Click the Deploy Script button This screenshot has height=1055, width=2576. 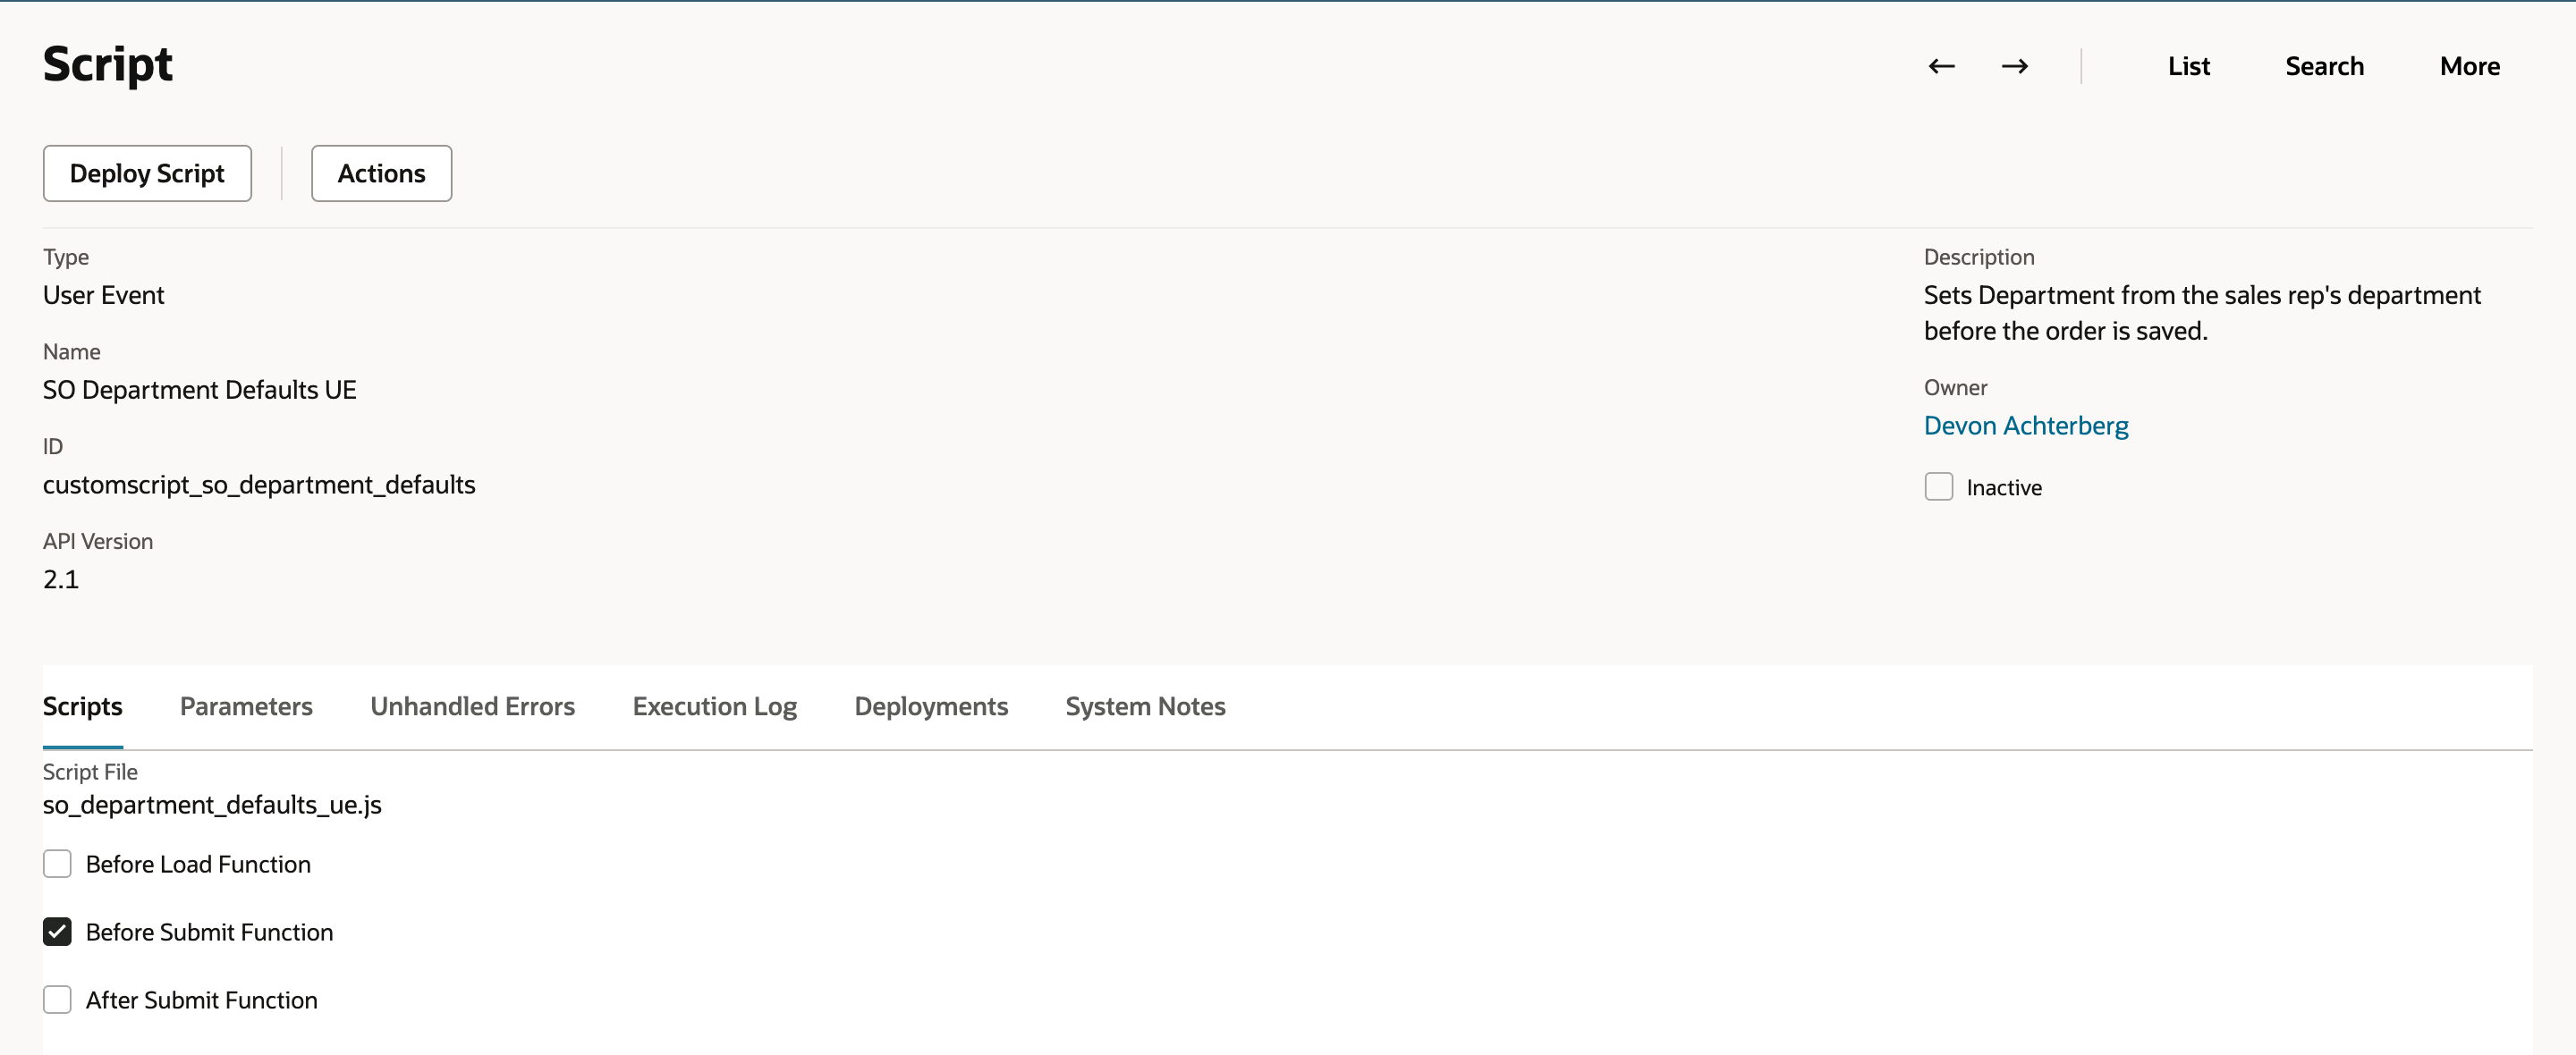pyautogui.click(x=147, y=173)
